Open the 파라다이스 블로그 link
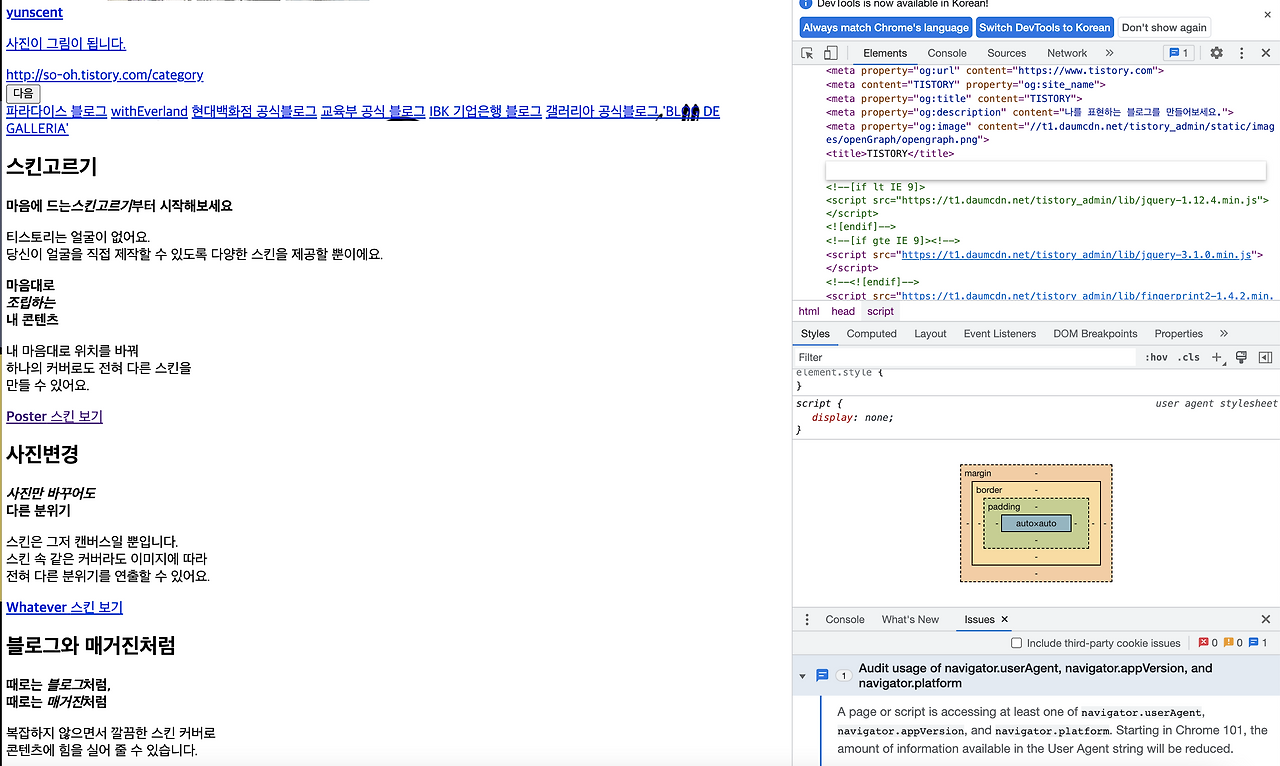1280x766 pixels. (56, 111)
